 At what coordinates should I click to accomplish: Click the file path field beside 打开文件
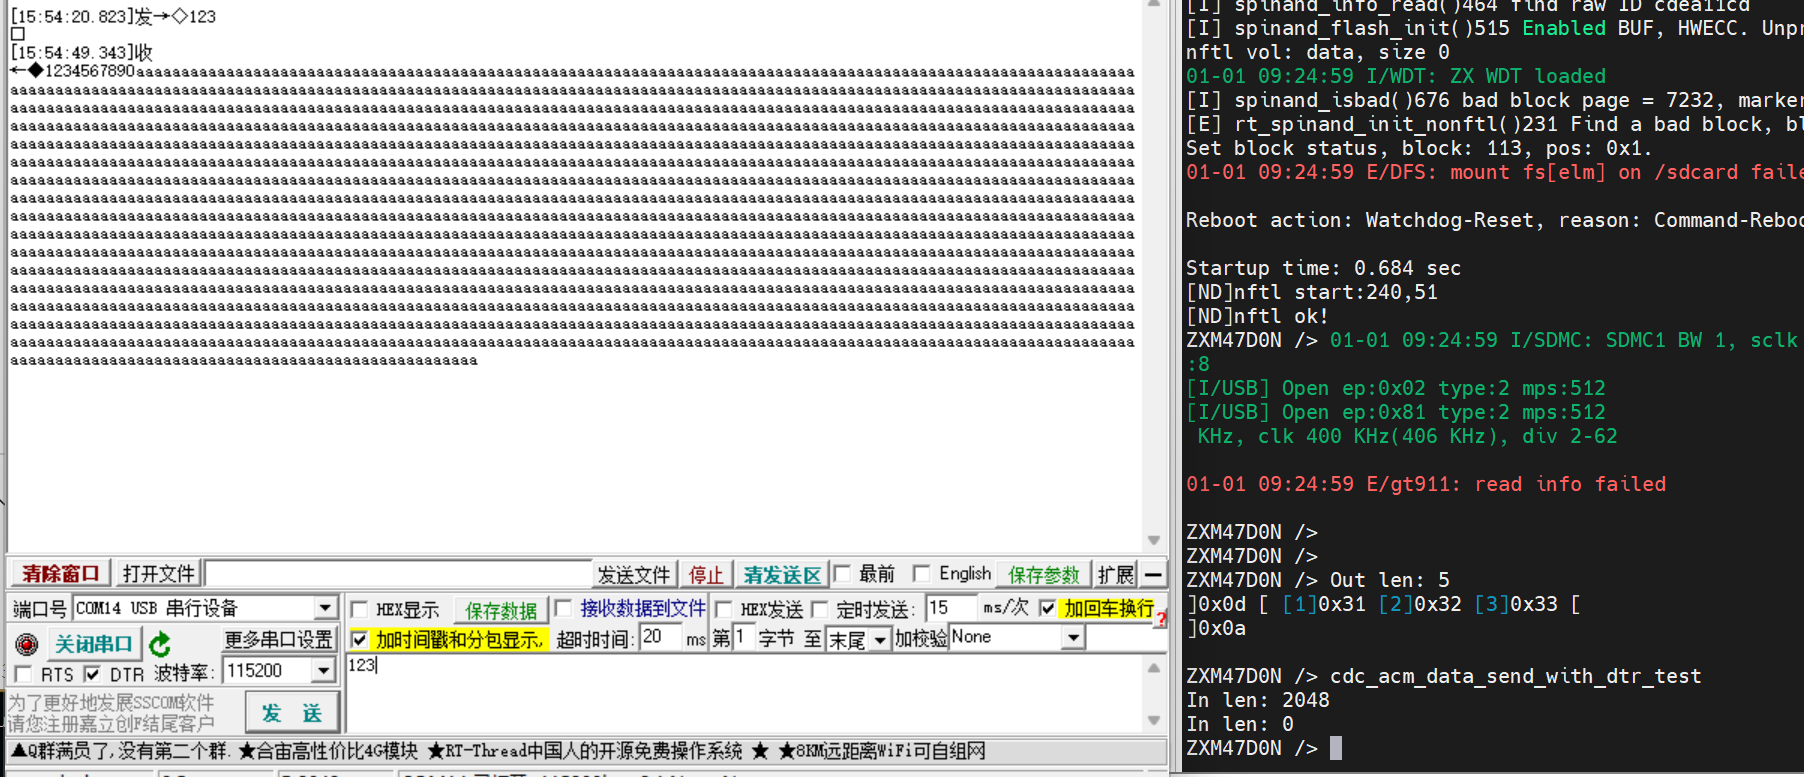[x=398, y=574]
